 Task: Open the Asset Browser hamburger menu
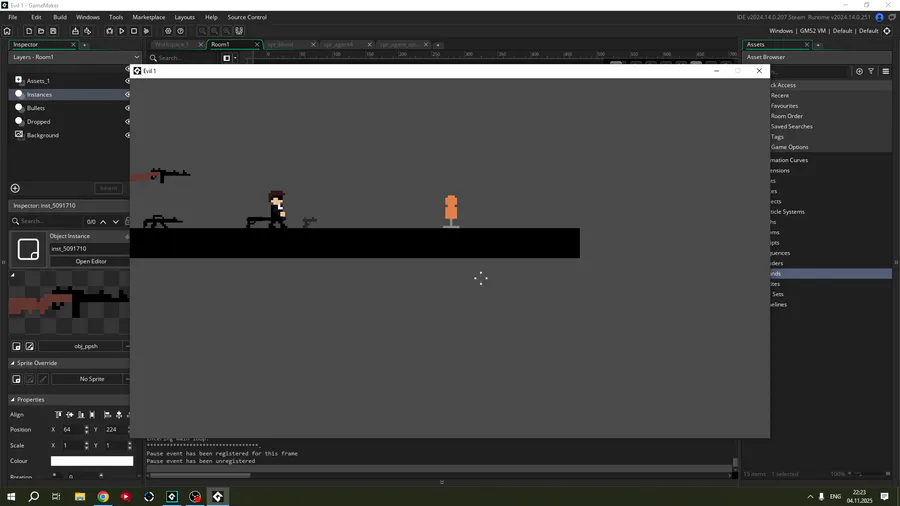coord(886,71)
